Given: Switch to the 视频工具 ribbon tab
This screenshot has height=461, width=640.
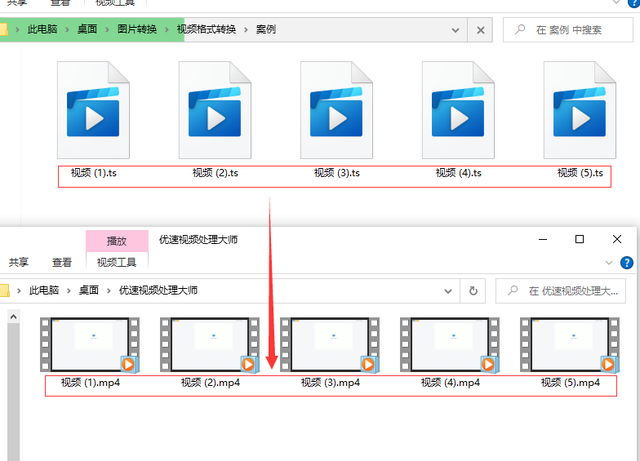Looking at the screenshot, I should click(117, 262).
